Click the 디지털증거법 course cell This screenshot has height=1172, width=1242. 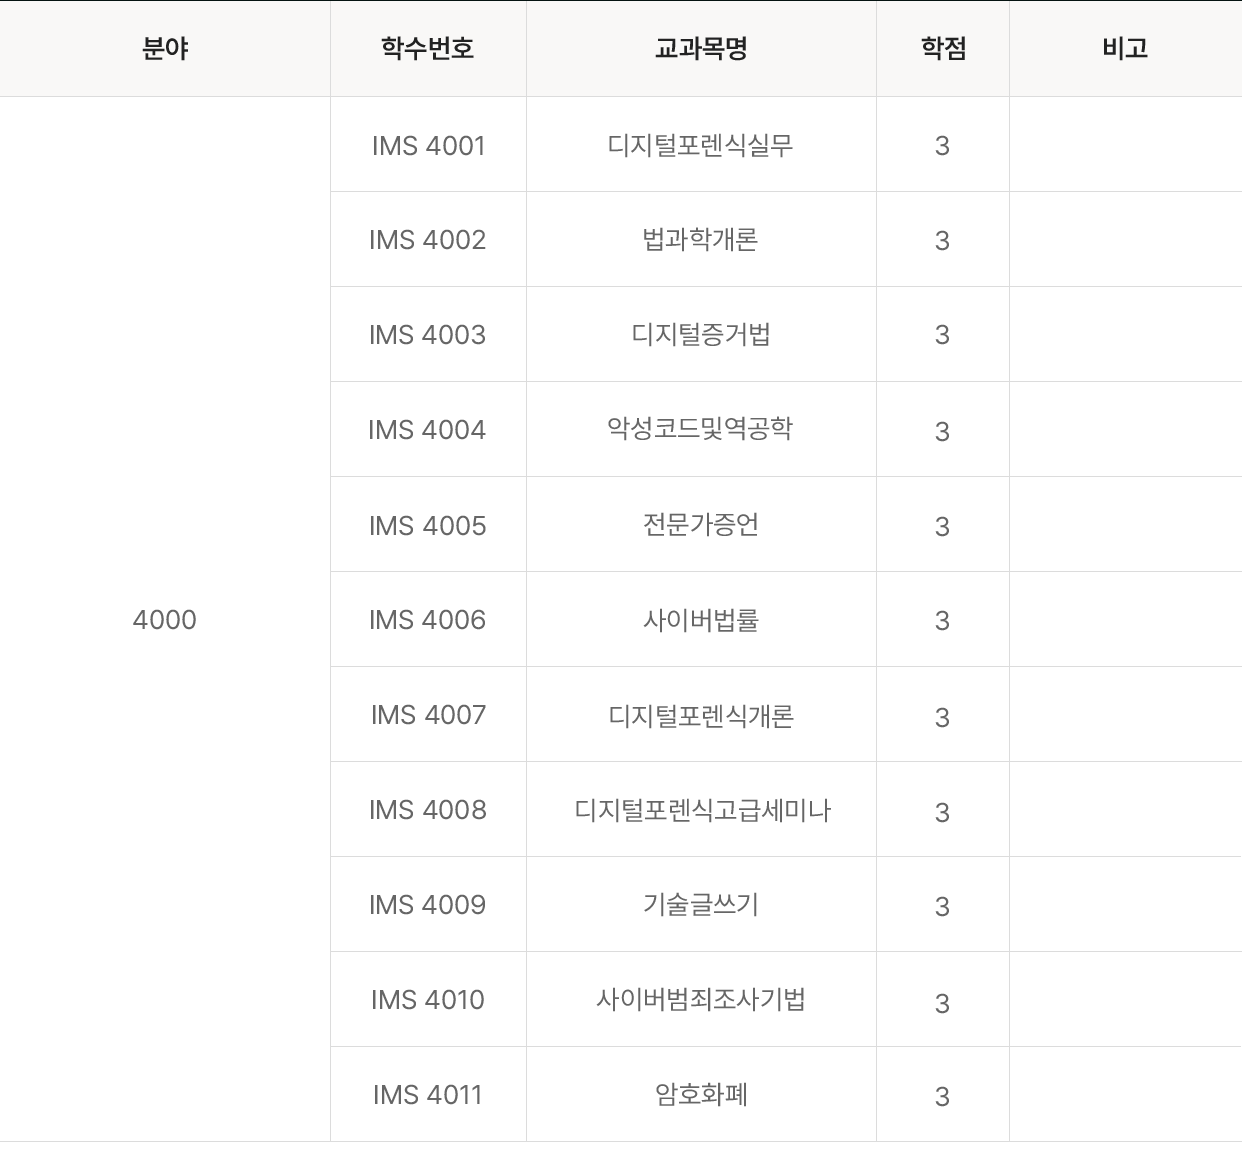click(x=701, y=335)
